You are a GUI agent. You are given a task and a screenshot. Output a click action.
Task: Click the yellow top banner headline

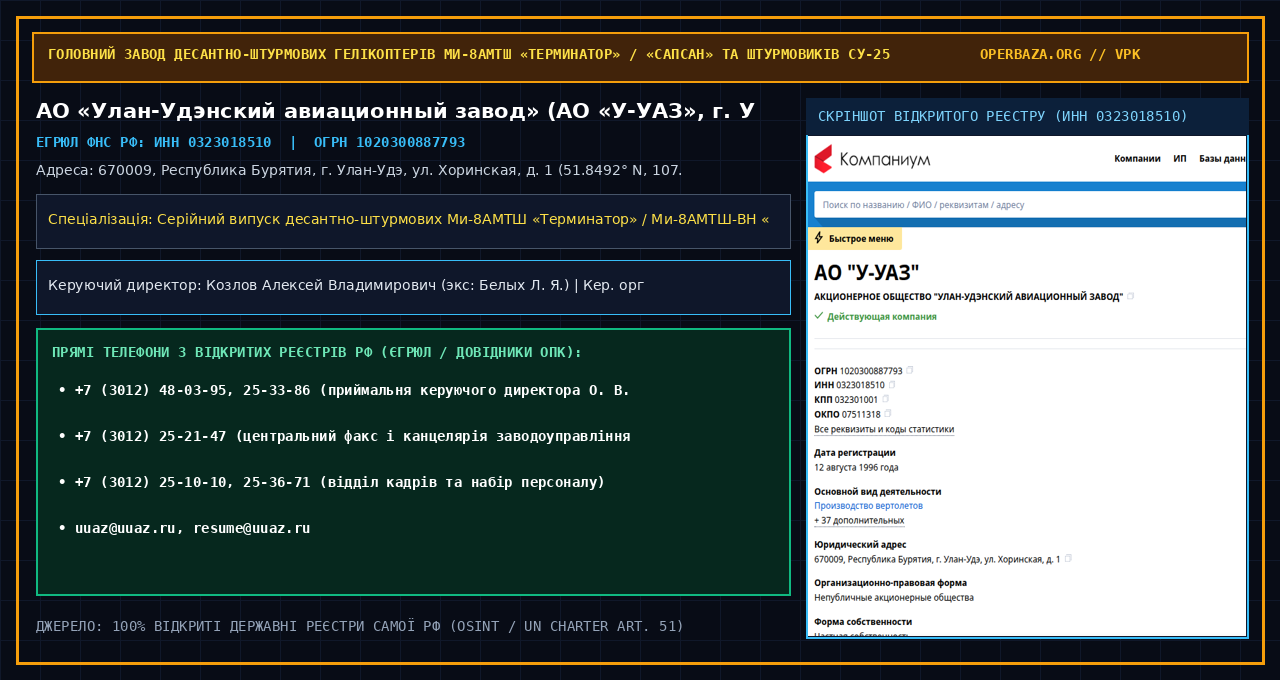tap(469, 54)
